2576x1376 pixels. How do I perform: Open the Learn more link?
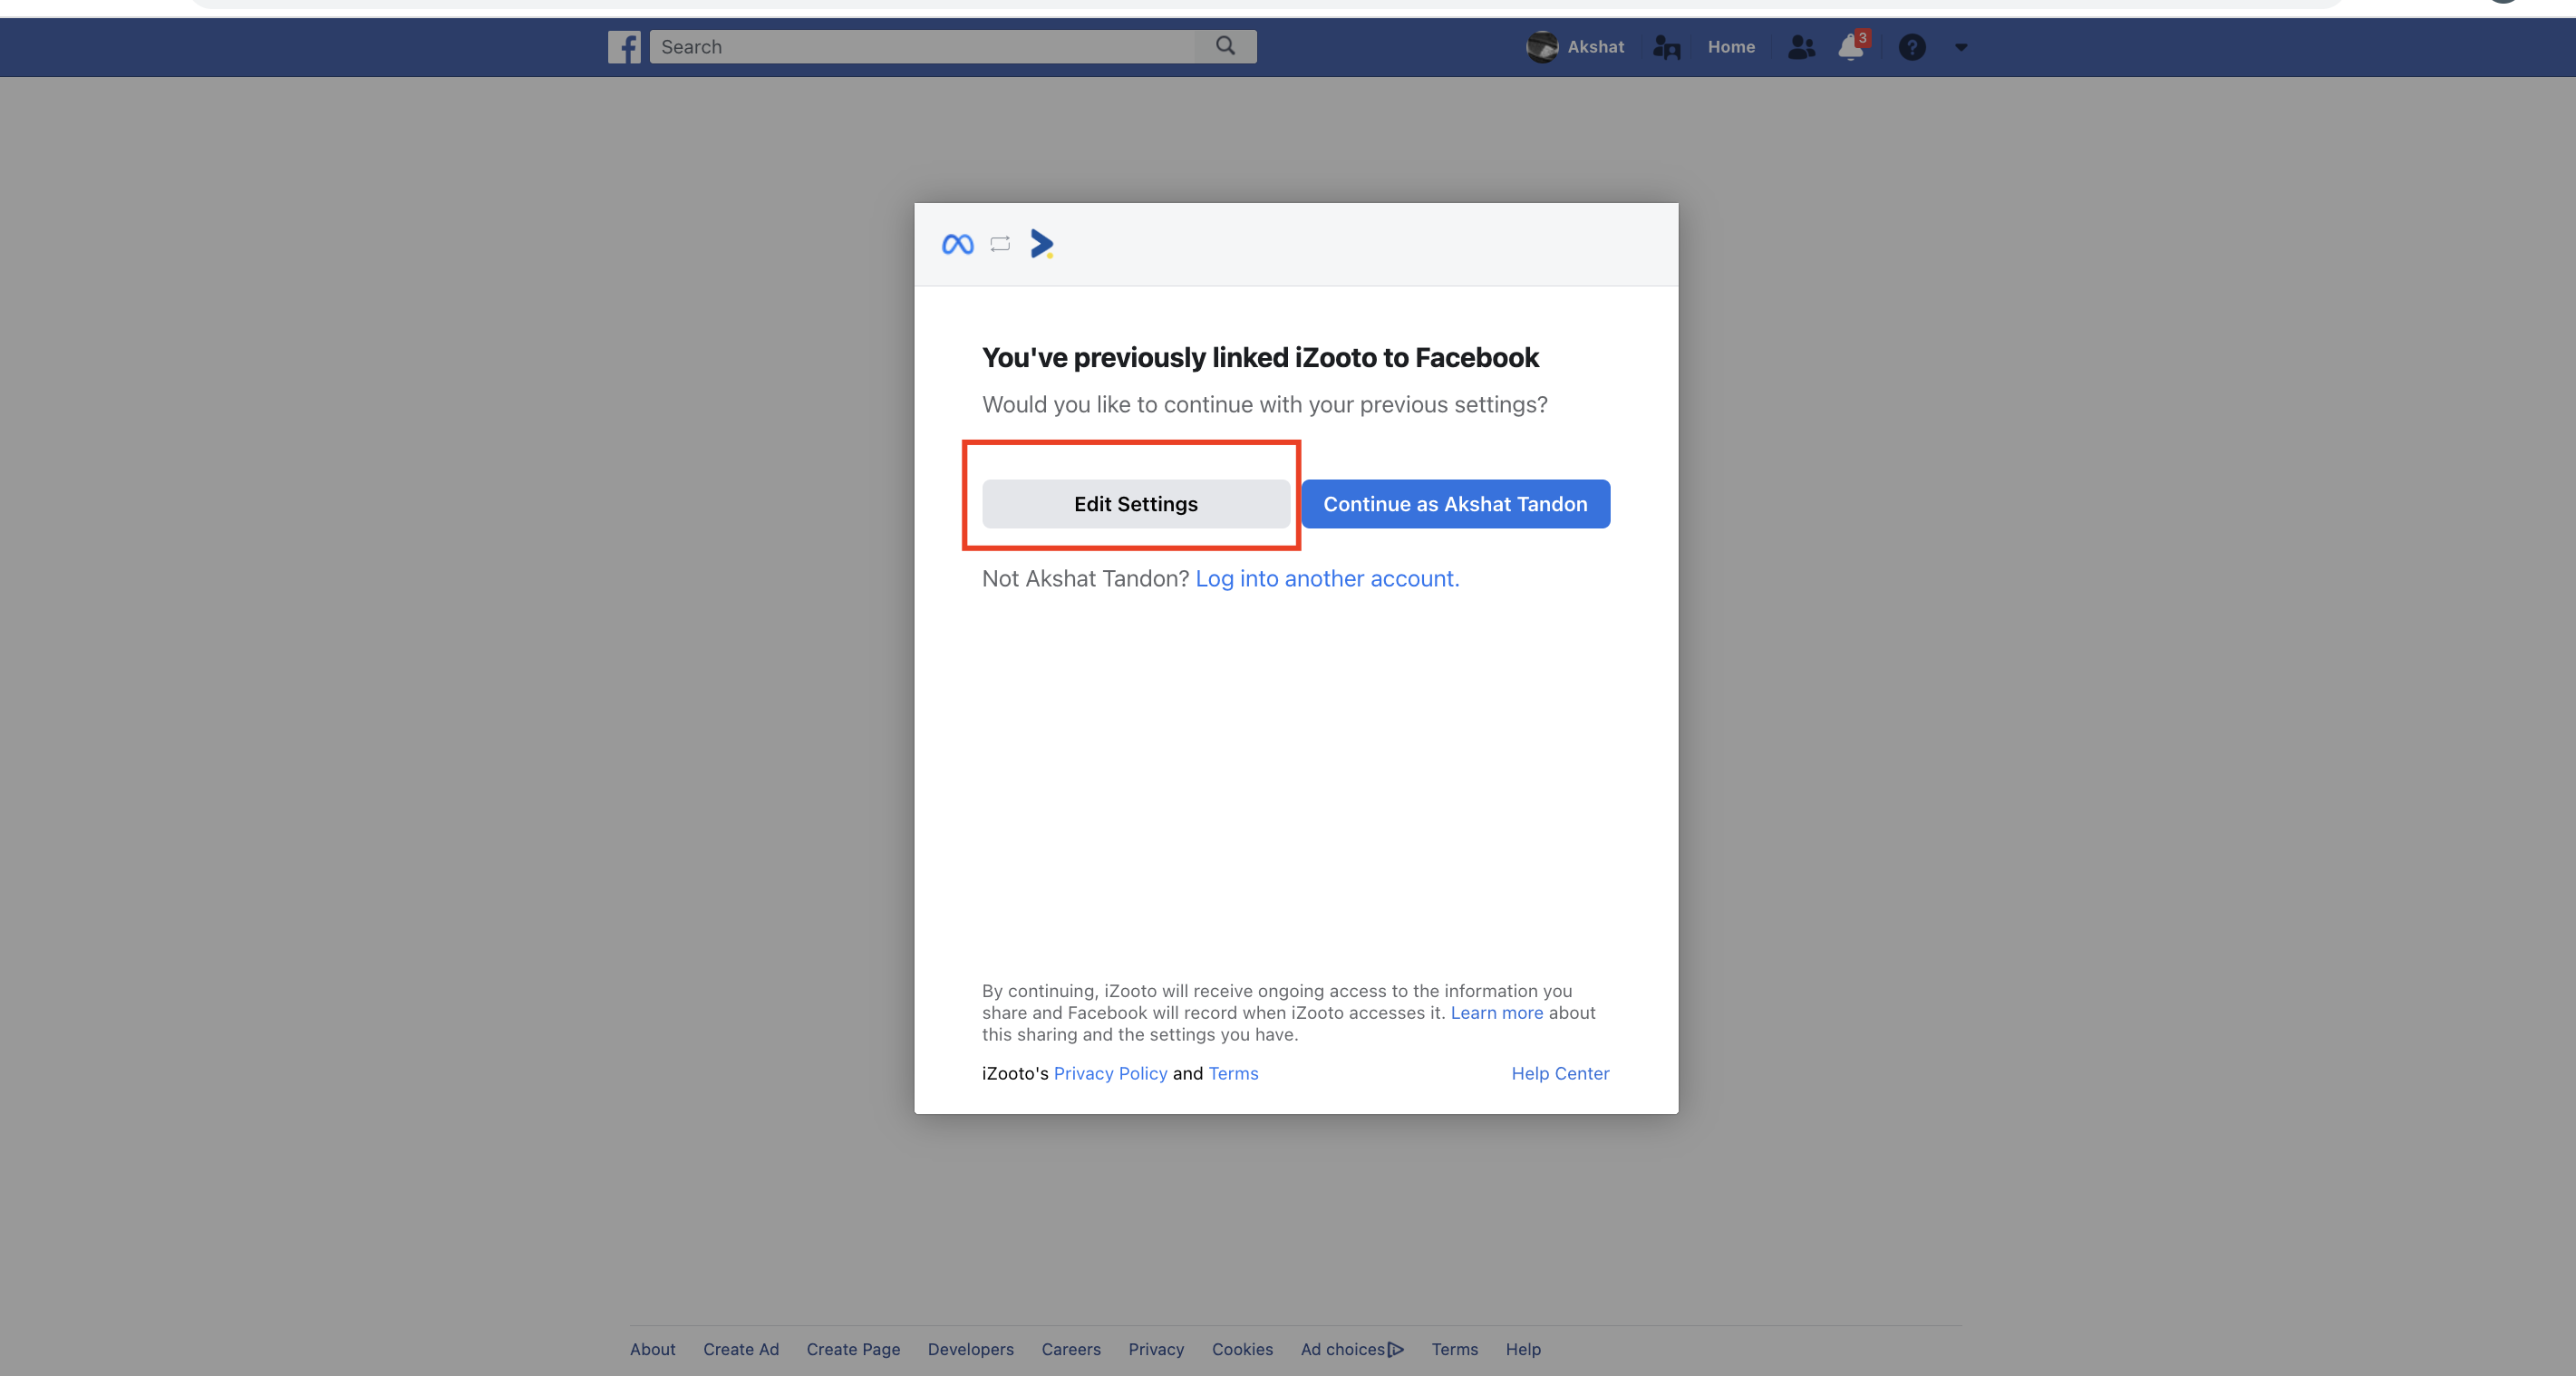pos(1496,1013)
